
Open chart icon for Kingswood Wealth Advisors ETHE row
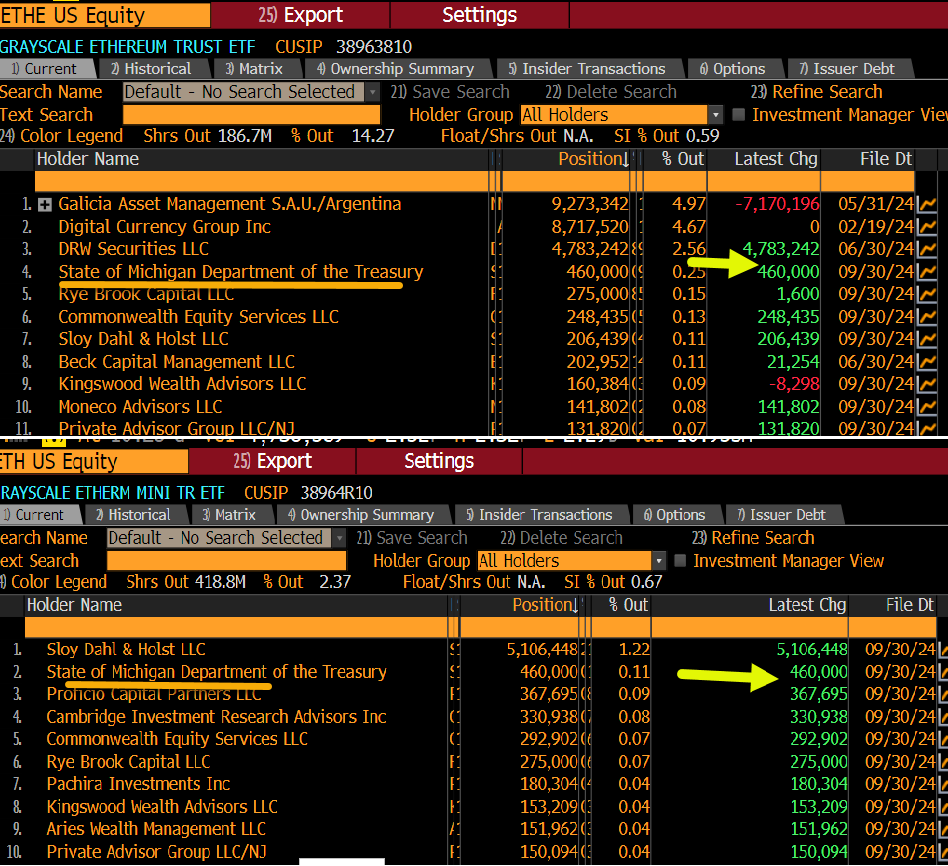927,384
